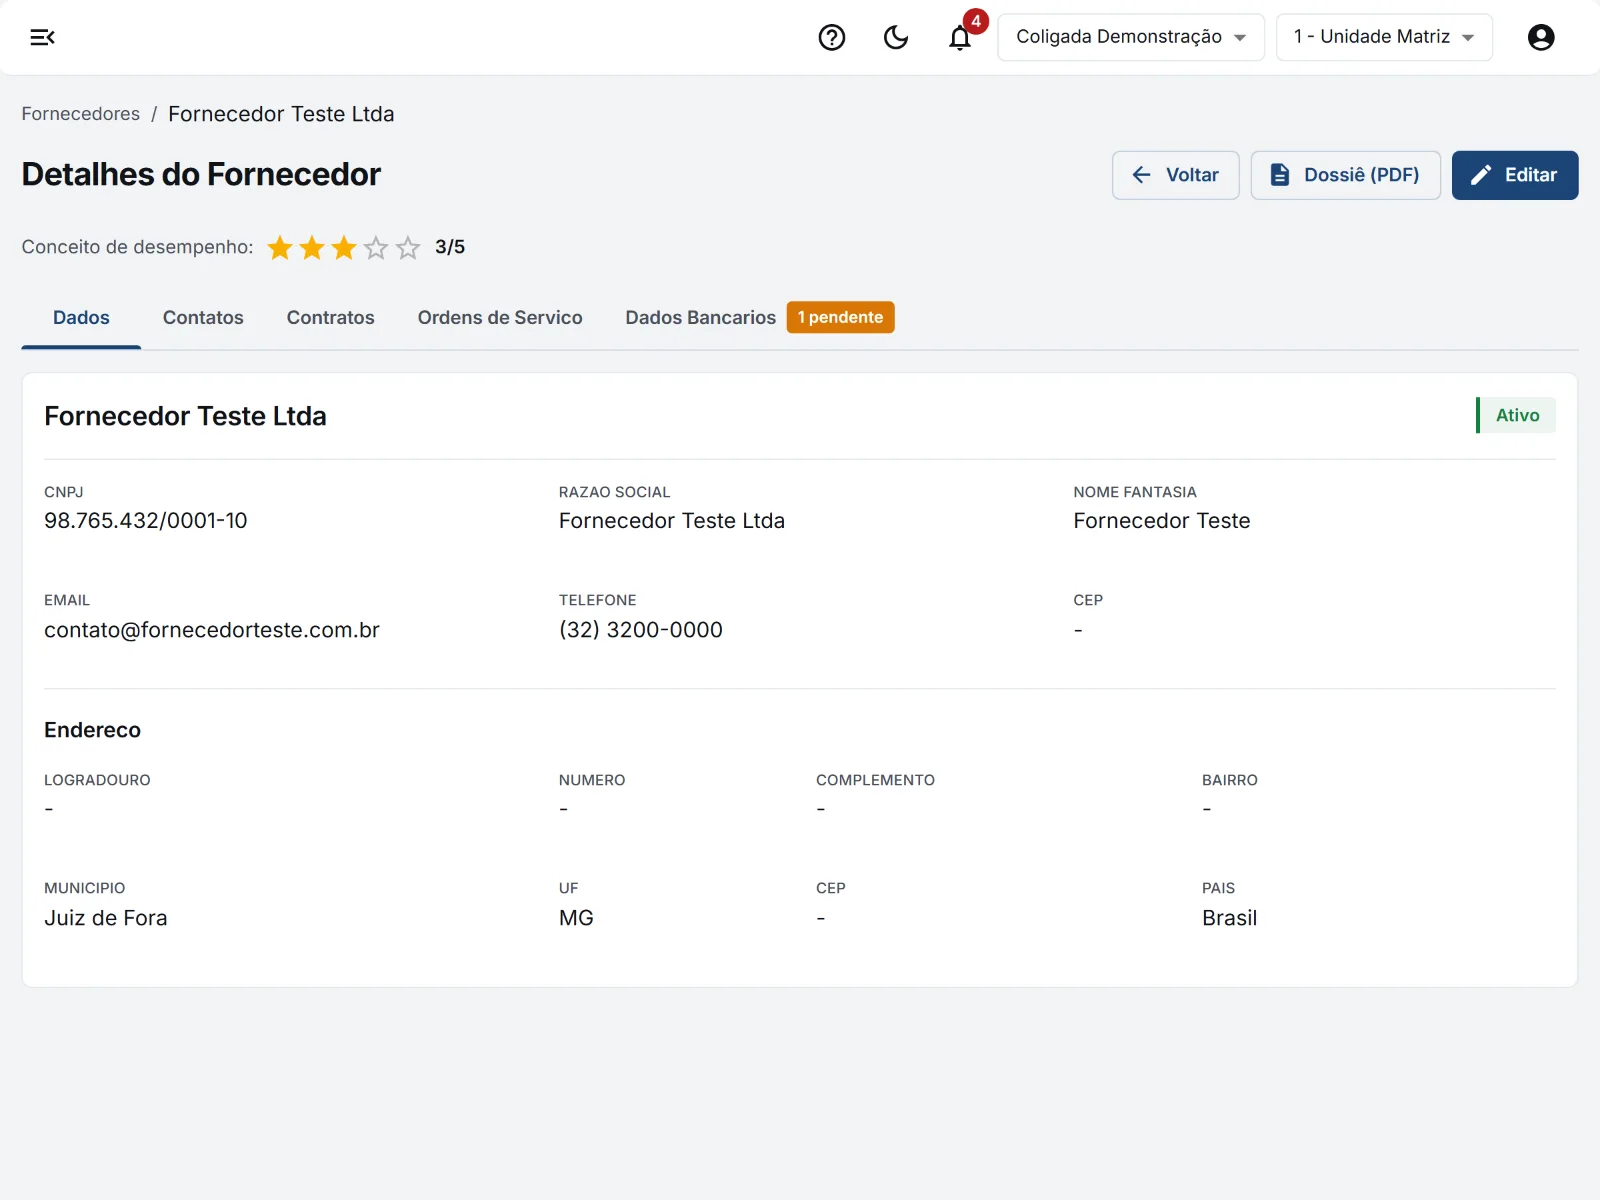Click the 1 pendente badge

point(841,317)
